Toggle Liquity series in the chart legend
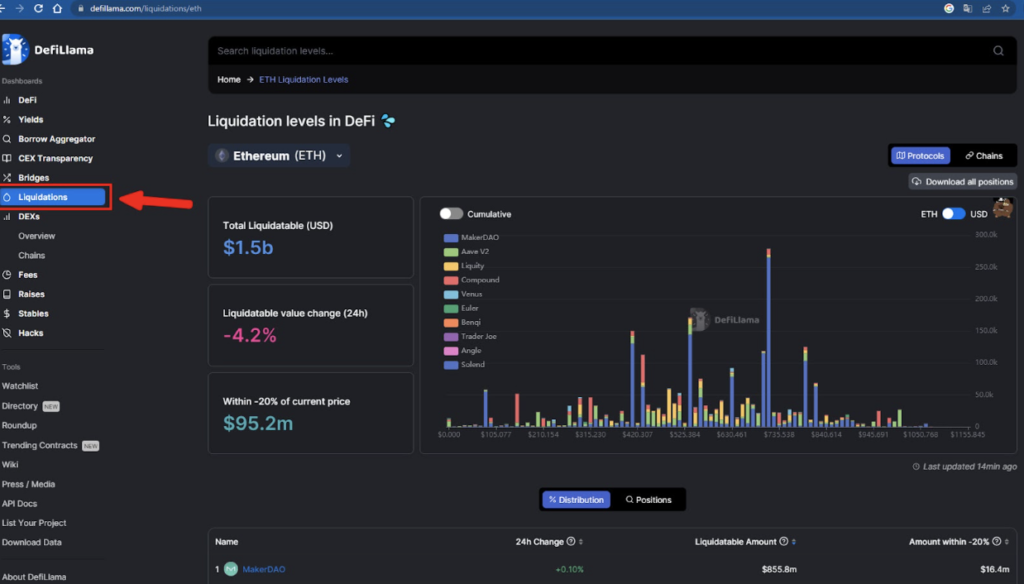The image size is (1024, 584). [464, 266]
